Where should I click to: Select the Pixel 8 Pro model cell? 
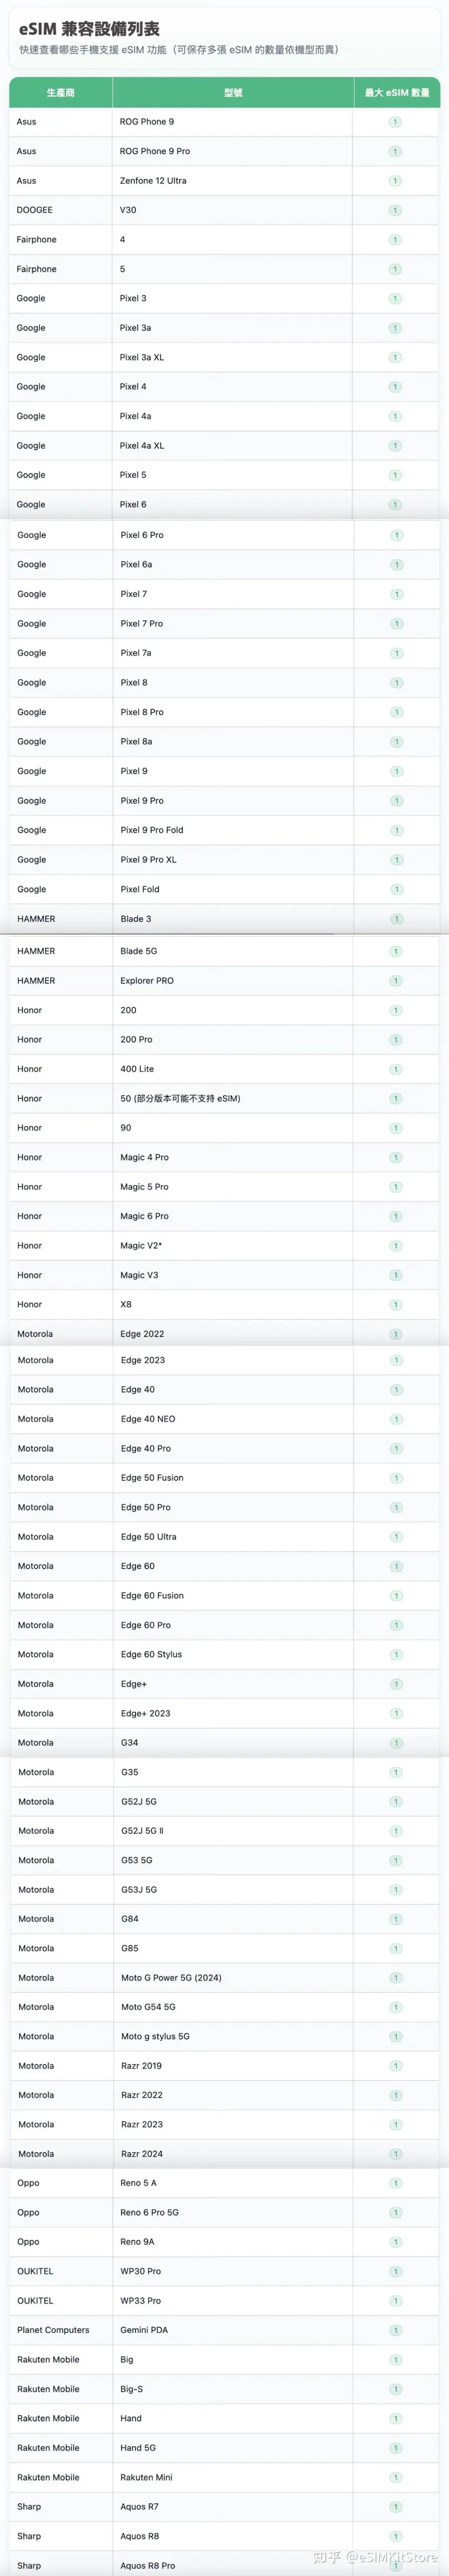click(x=142, y=712)
